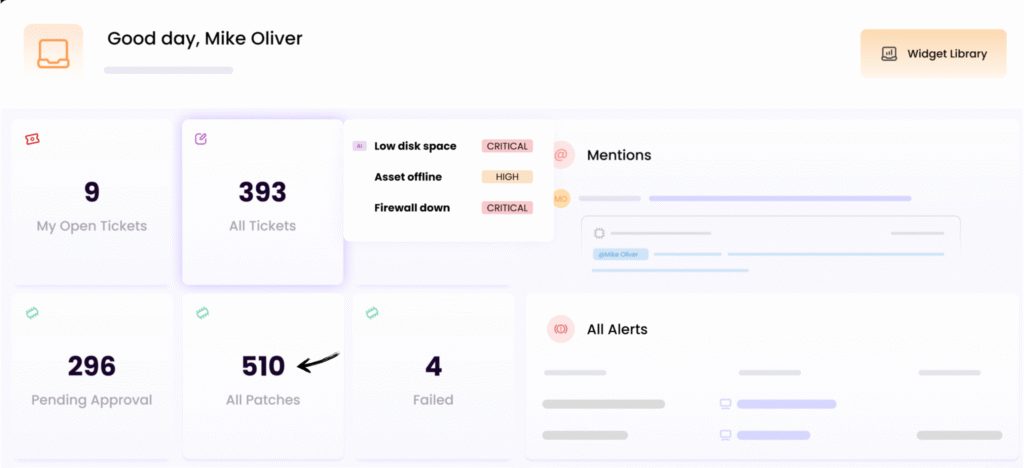Select the Firewall down alert
This screenshot has height=468, width=1024.
click(412, 208)
